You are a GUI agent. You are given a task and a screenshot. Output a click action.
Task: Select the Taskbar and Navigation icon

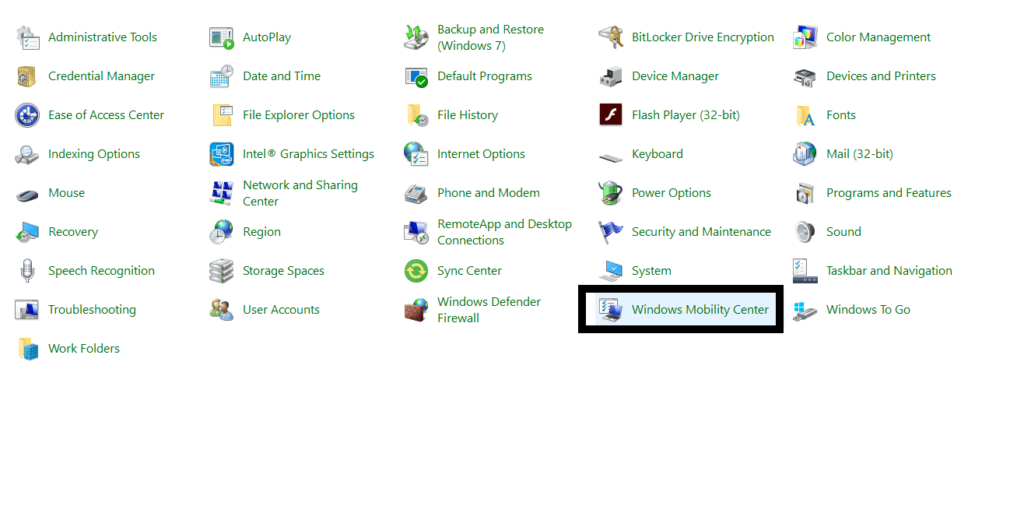[x=805, y=271]
